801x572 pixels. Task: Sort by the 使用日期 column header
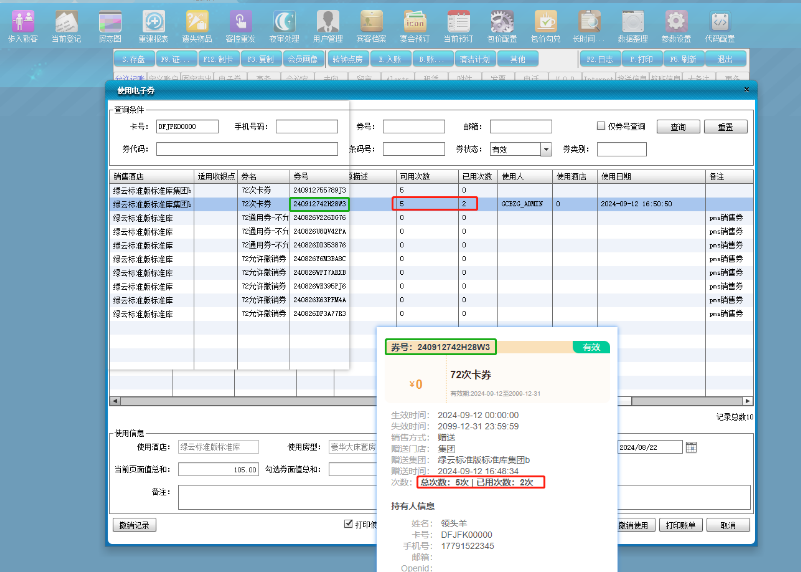(x=651, y=176)
